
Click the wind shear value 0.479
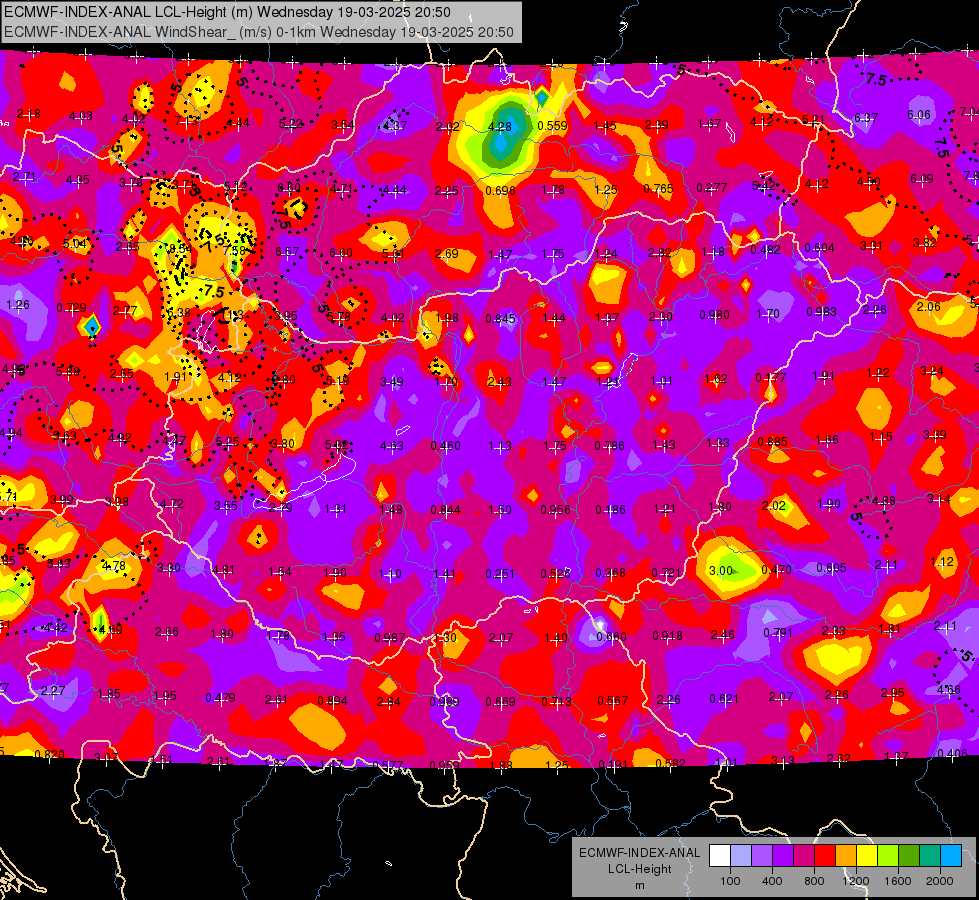(220, 698)
